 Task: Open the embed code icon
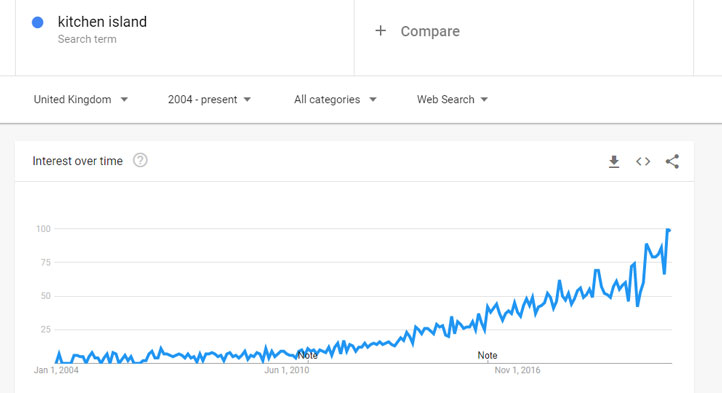click(643, 162)
